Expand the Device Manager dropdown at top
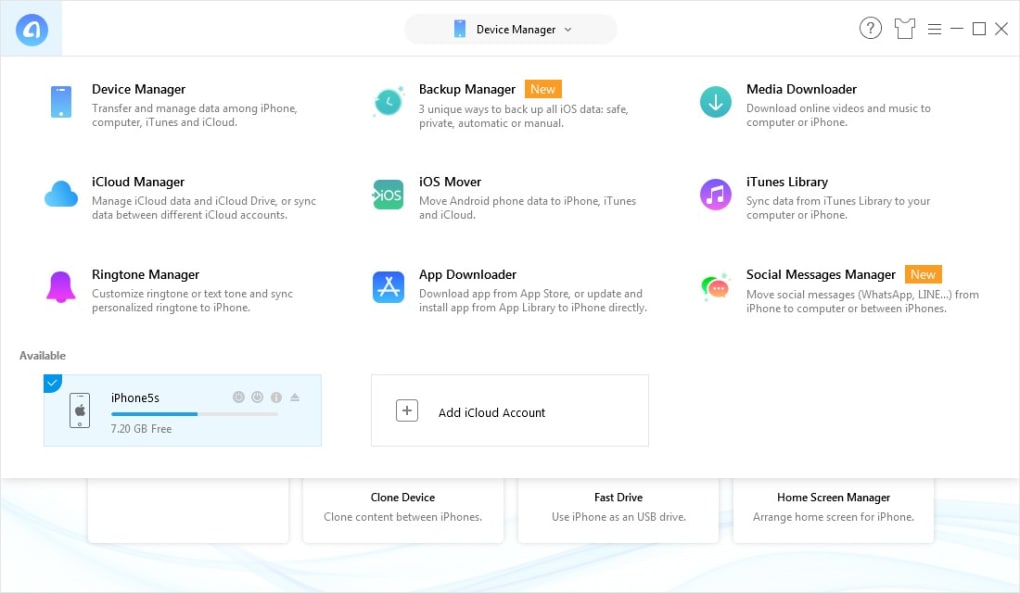 click(x=568, y=30)
